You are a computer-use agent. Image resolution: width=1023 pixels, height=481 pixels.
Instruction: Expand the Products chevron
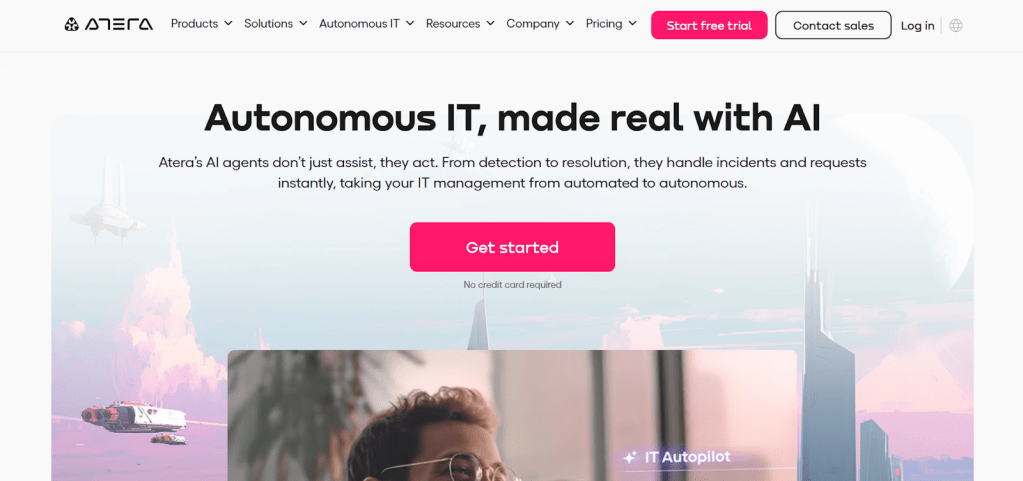pyautogui.click(x=228, y=23)
